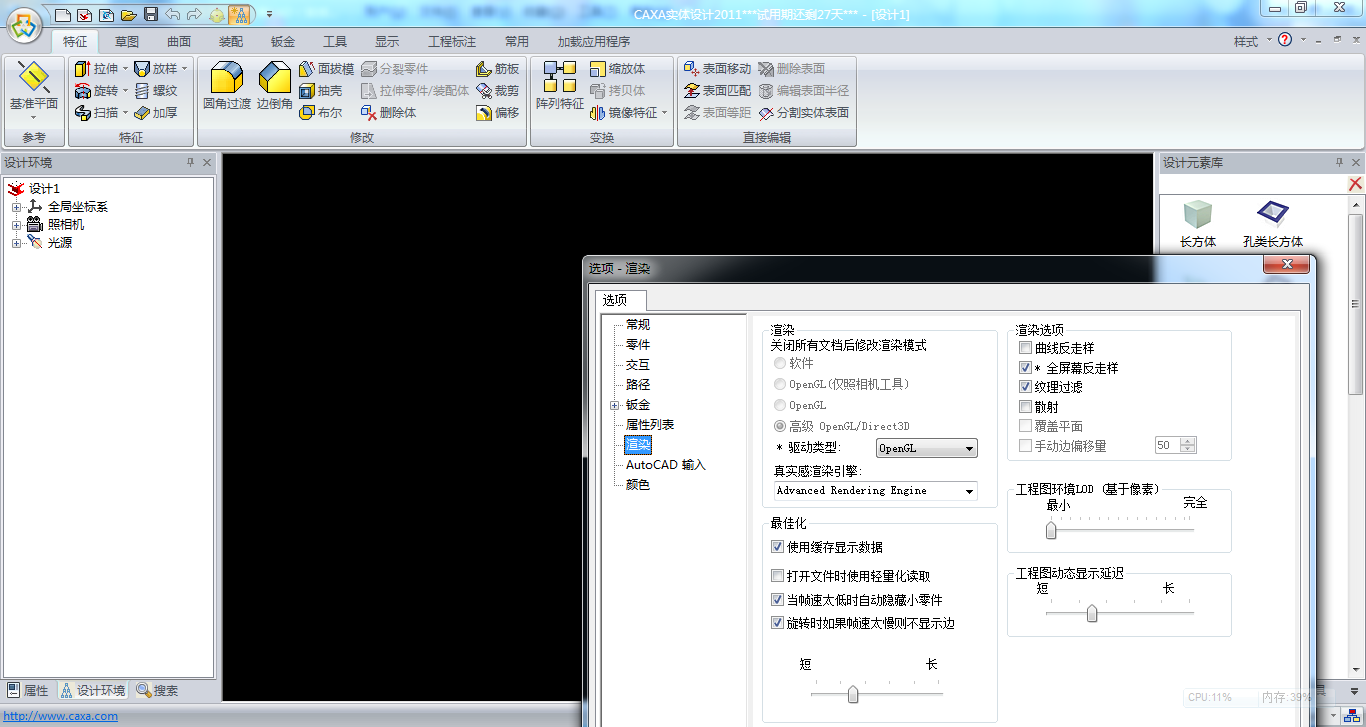The image size is (1366, 727).
Task: Expand 照相机 tree node
Action: 16,225
